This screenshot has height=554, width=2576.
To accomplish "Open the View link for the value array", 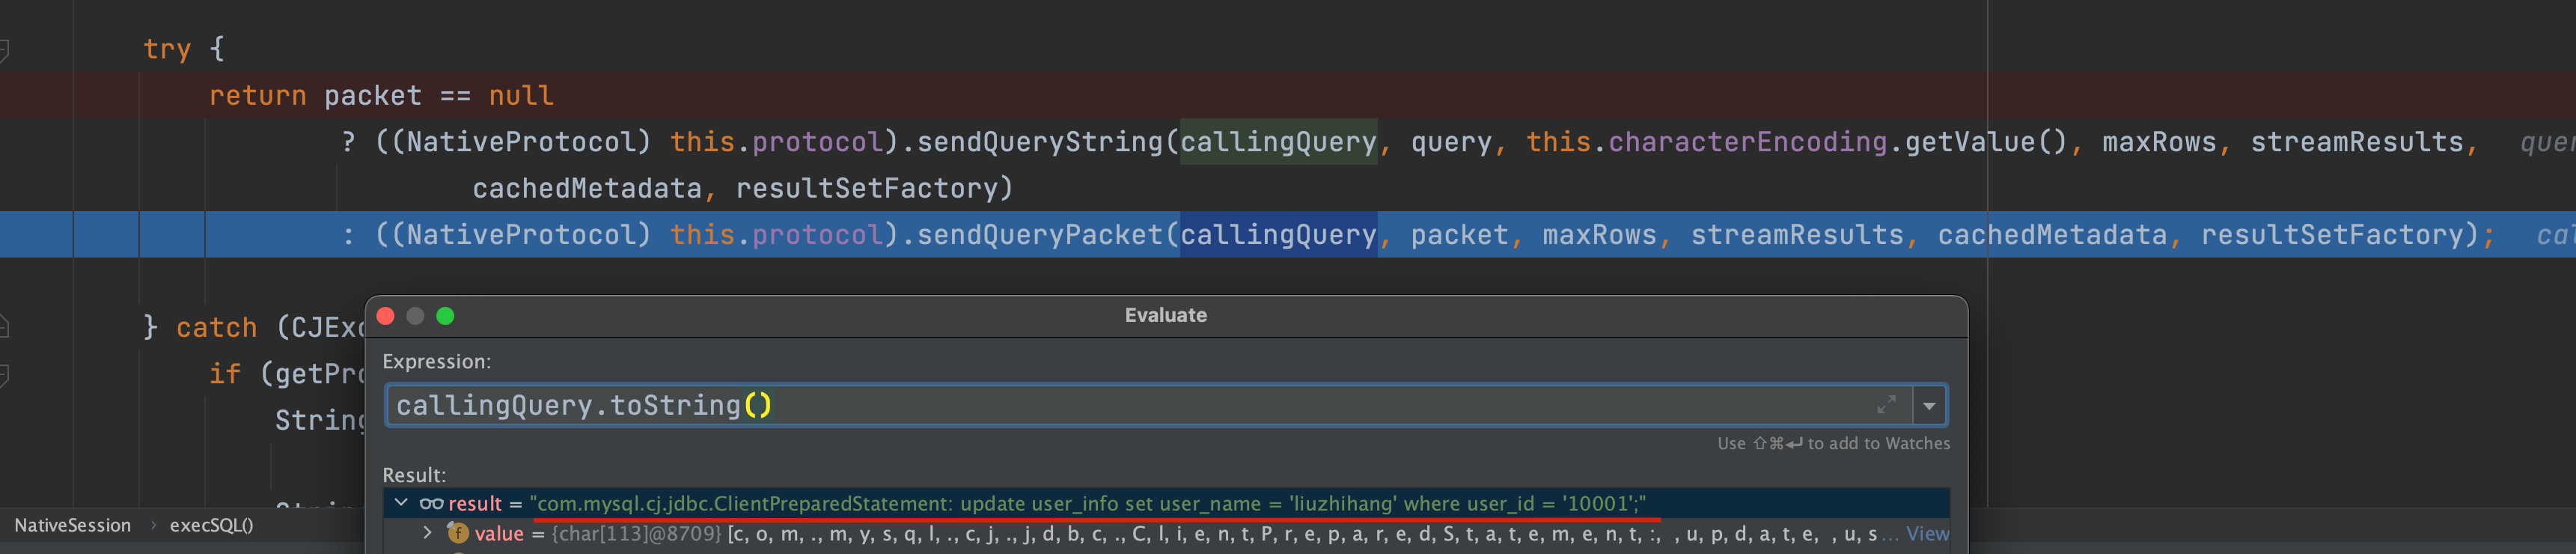I will pos(1927,533).
